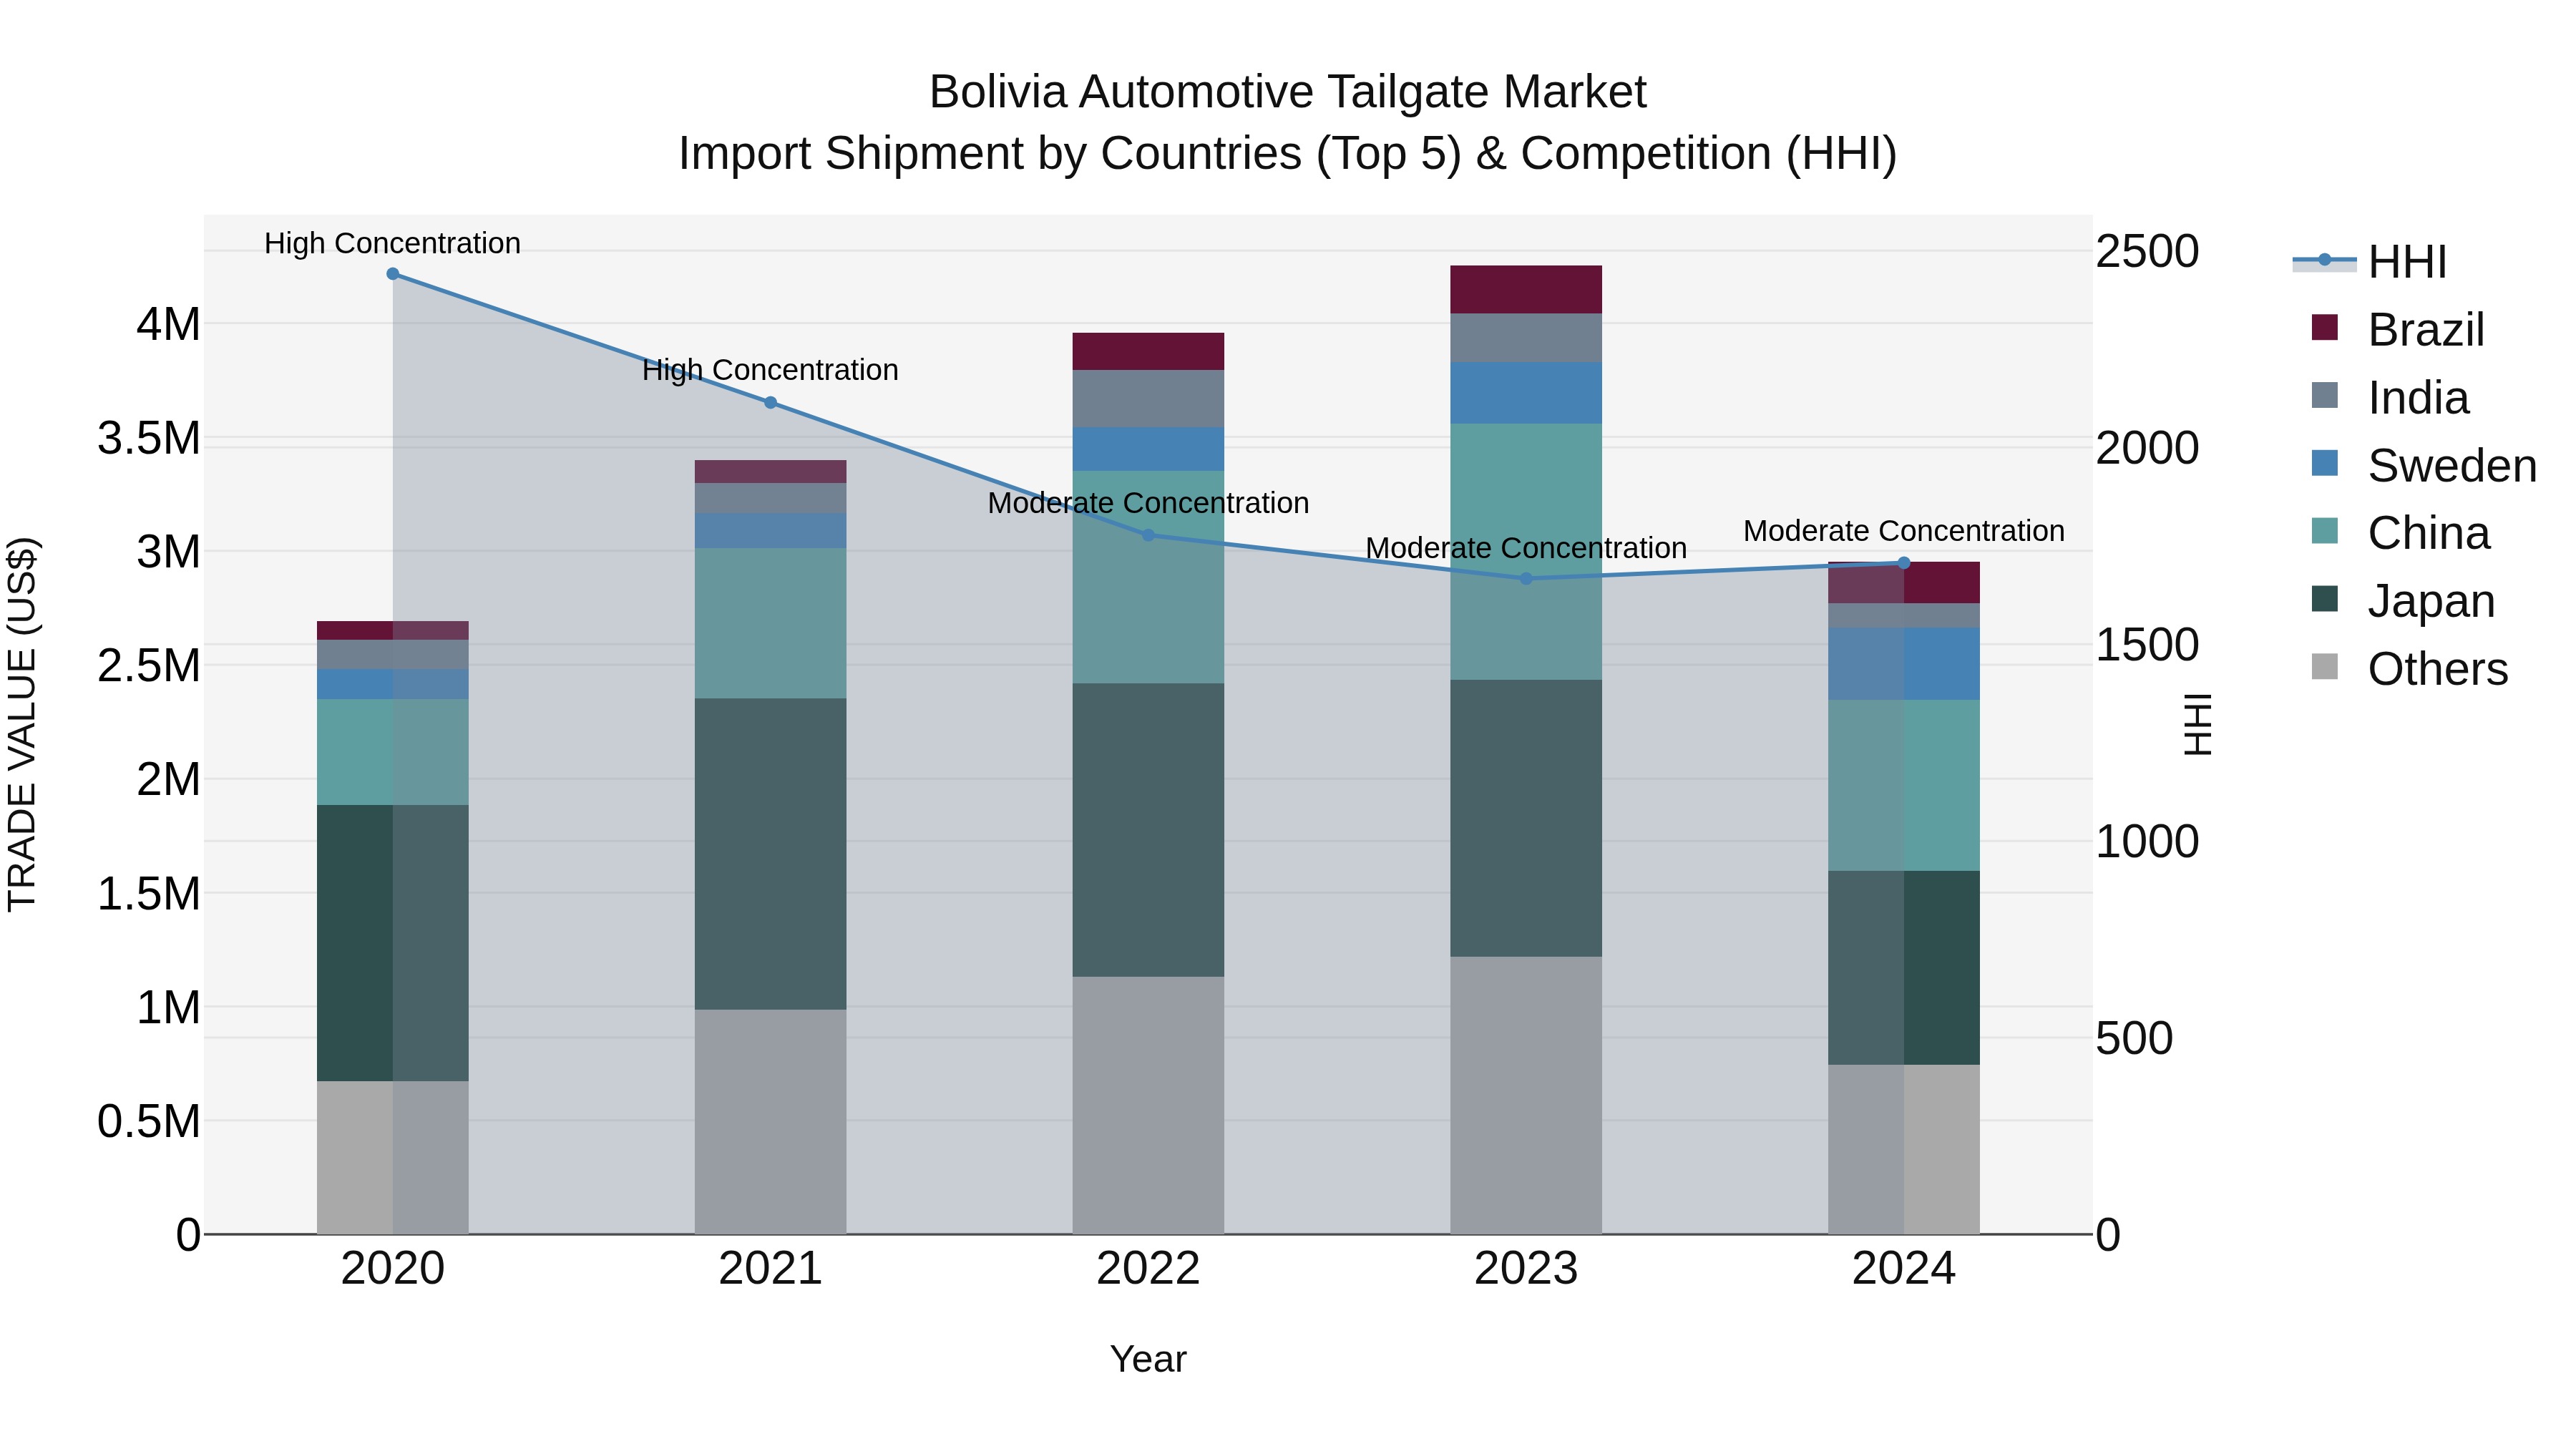Click the Brazil maroon legend swatch
This screenshot has width=2576, height=1449.
tap(2325, 327)
